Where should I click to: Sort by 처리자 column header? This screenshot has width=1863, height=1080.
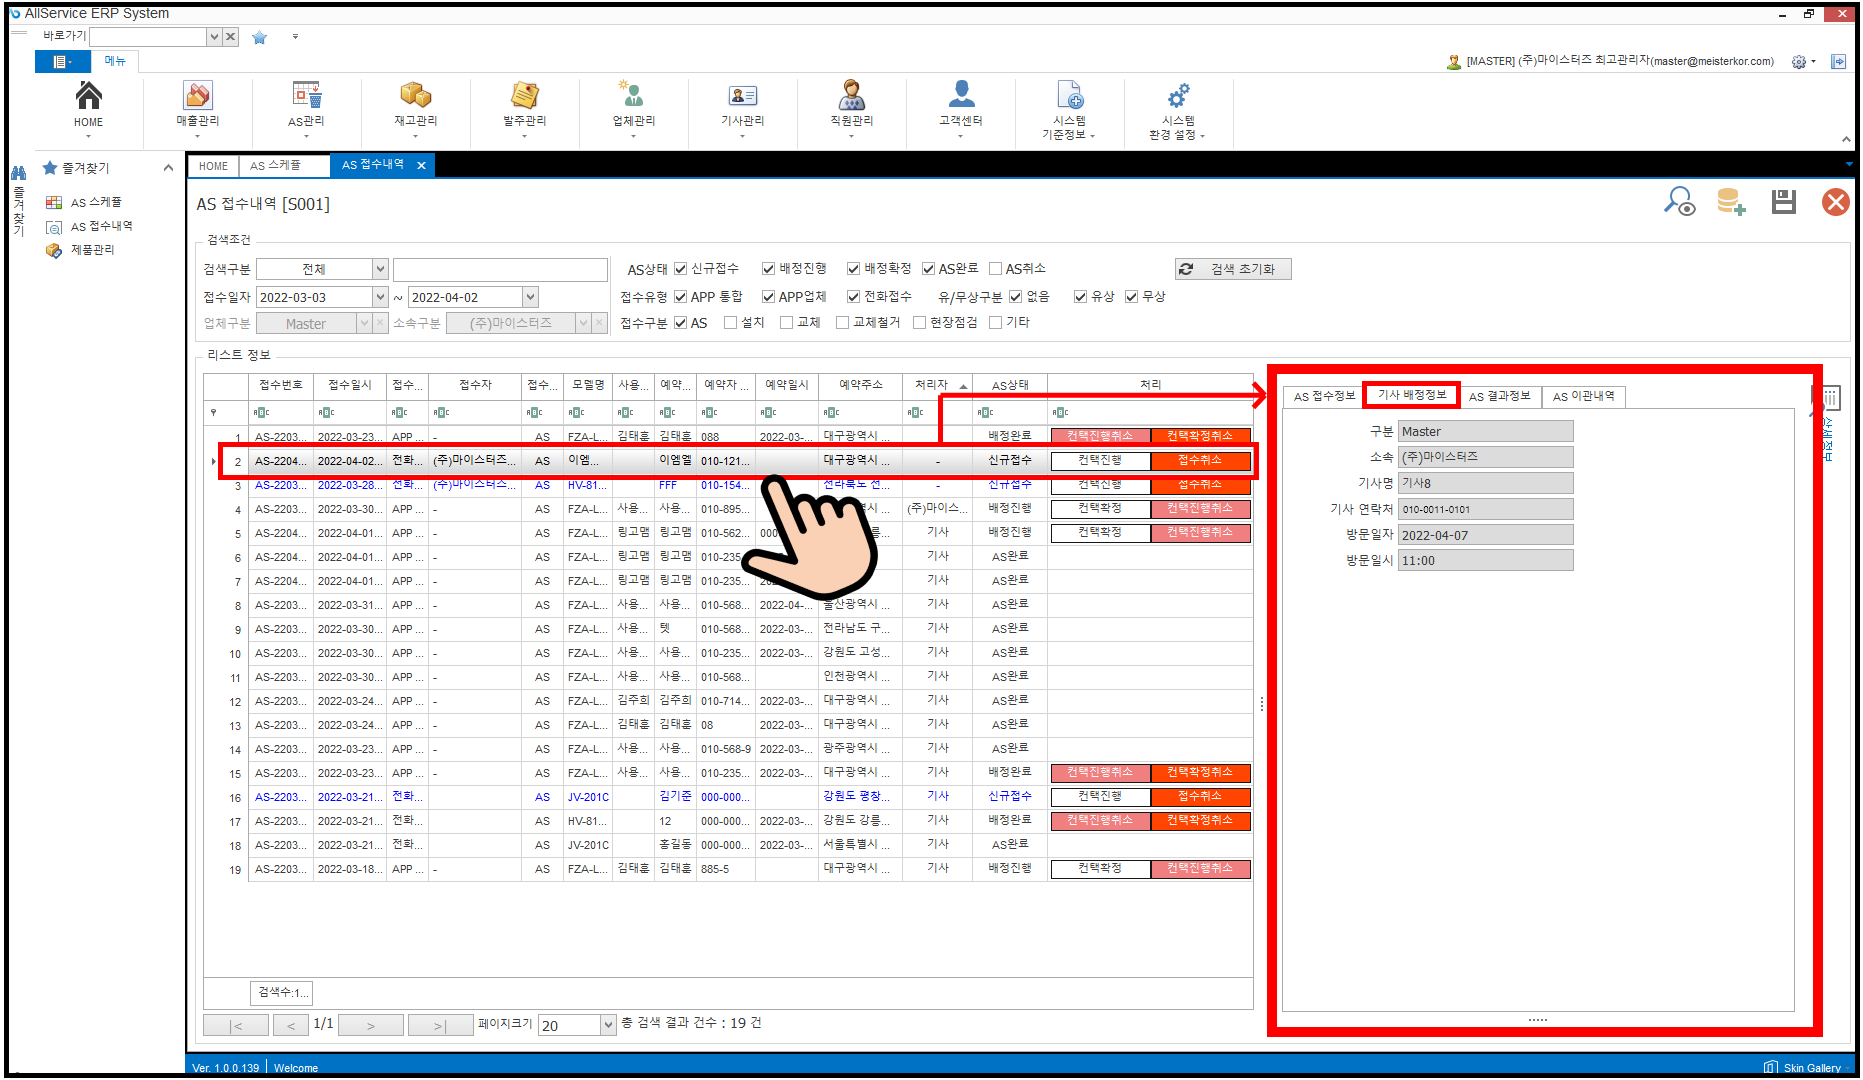[x=937, y=385]
